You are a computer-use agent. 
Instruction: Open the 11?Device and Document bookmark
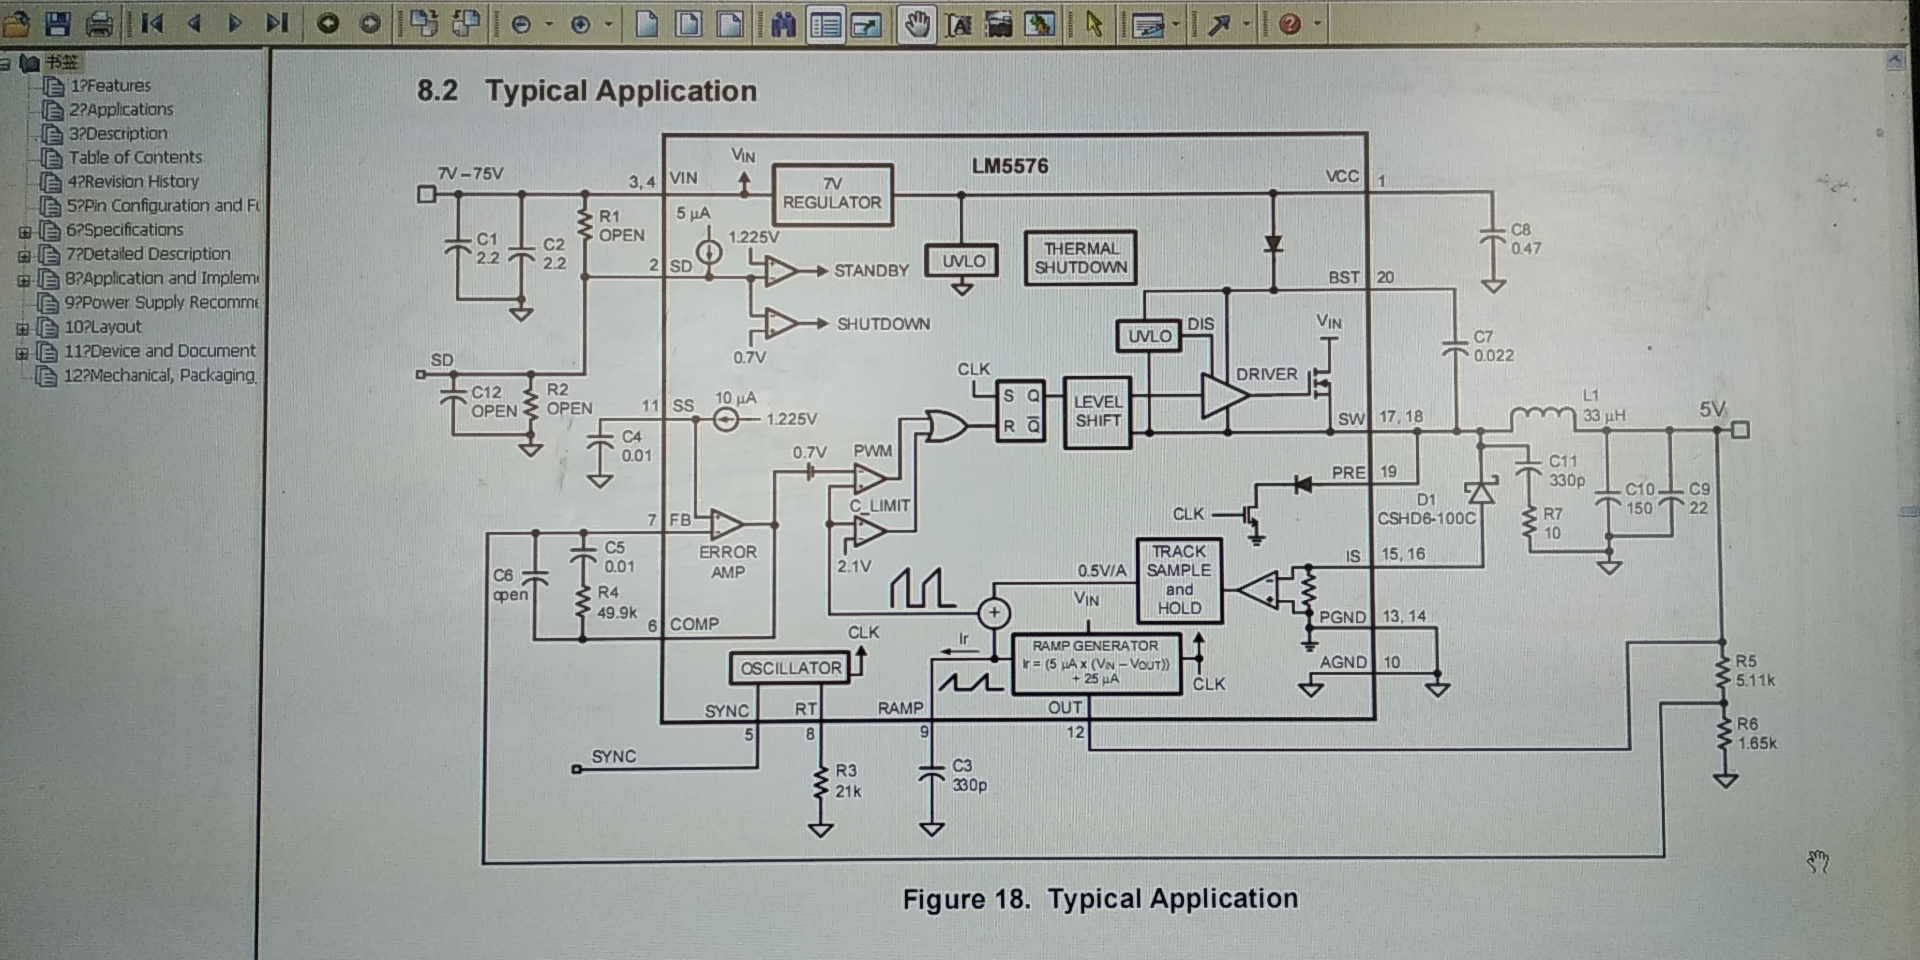click(x=160, y=351)
